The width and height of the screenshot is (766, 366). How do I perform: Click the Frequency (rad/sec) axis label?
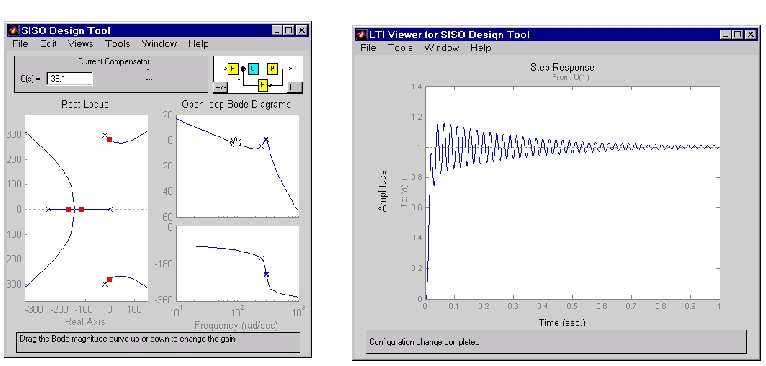coord(237,324)
